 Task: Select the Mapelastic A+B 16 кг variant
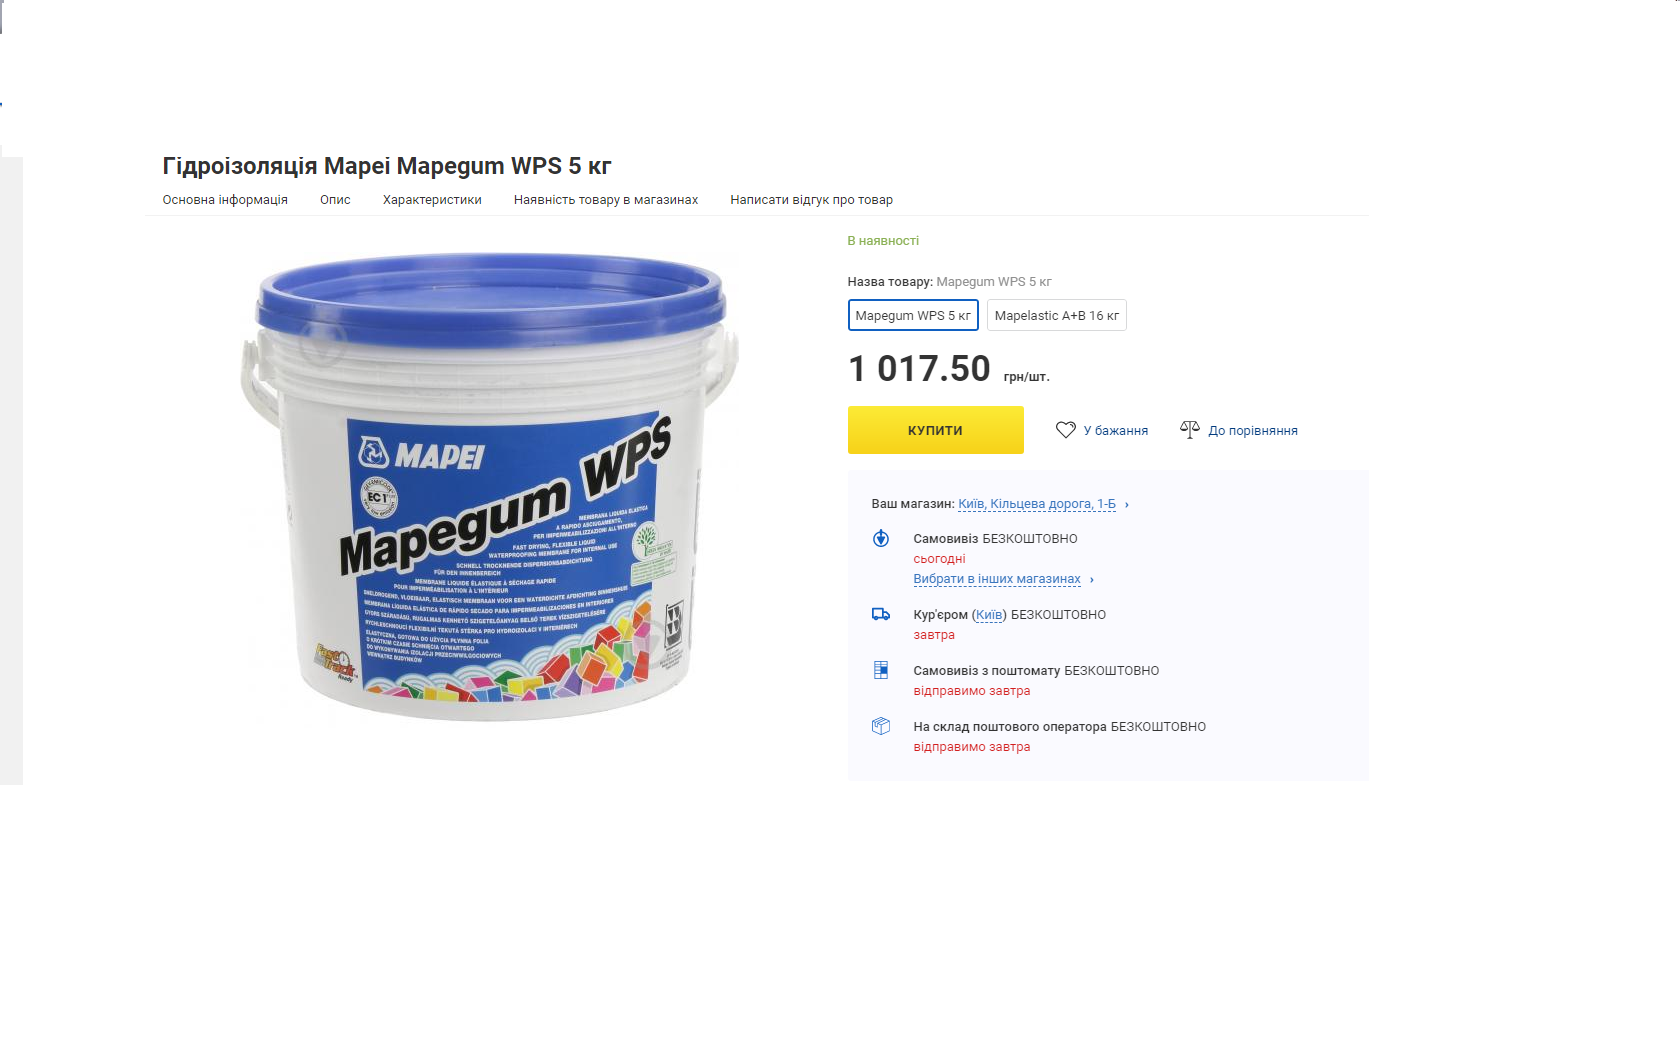pos(1056,315)
